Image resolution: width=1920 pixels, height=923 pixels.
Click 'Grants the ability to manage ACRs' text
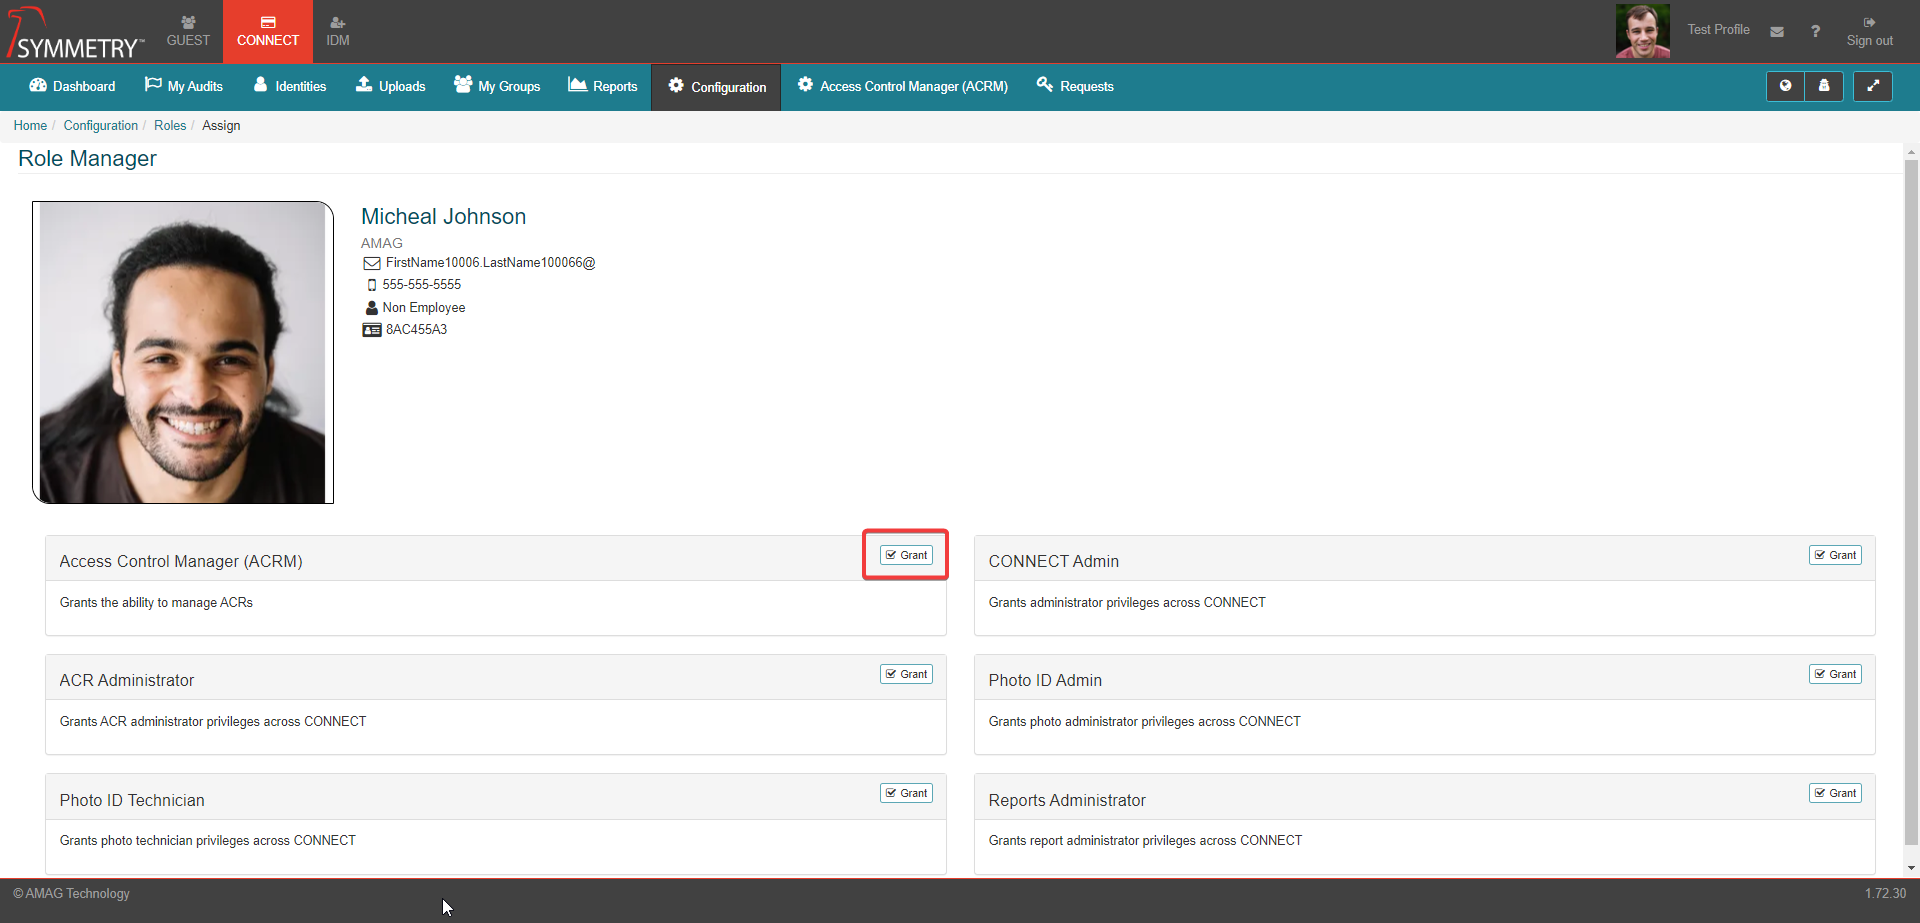click(156, 602)
